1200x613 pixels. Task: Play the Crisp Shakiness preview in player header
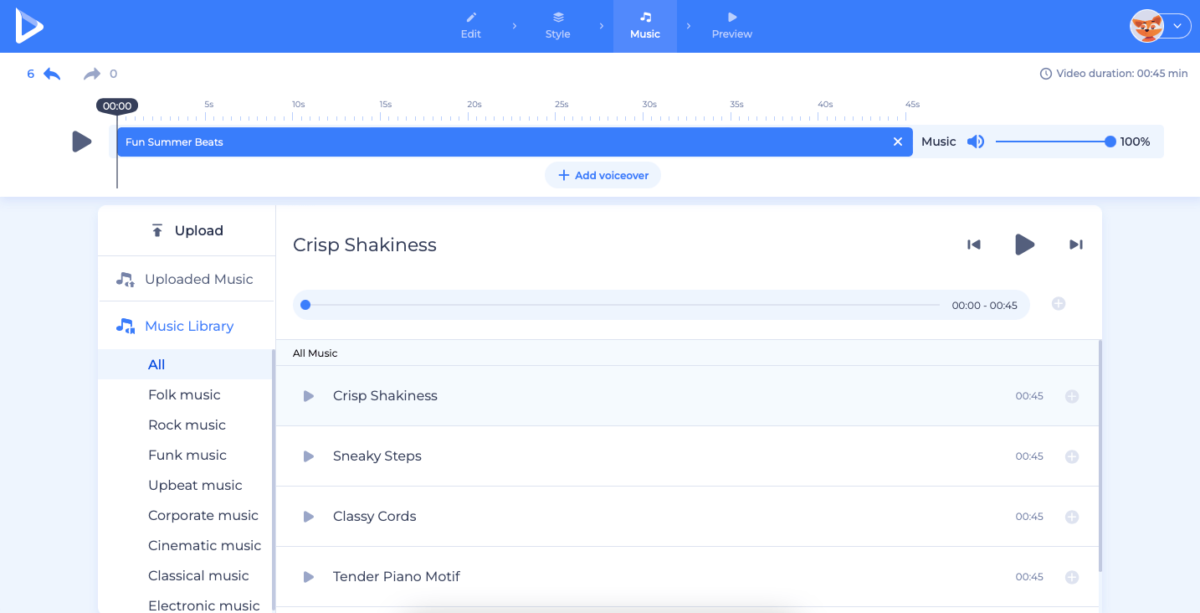point(1024,245)
